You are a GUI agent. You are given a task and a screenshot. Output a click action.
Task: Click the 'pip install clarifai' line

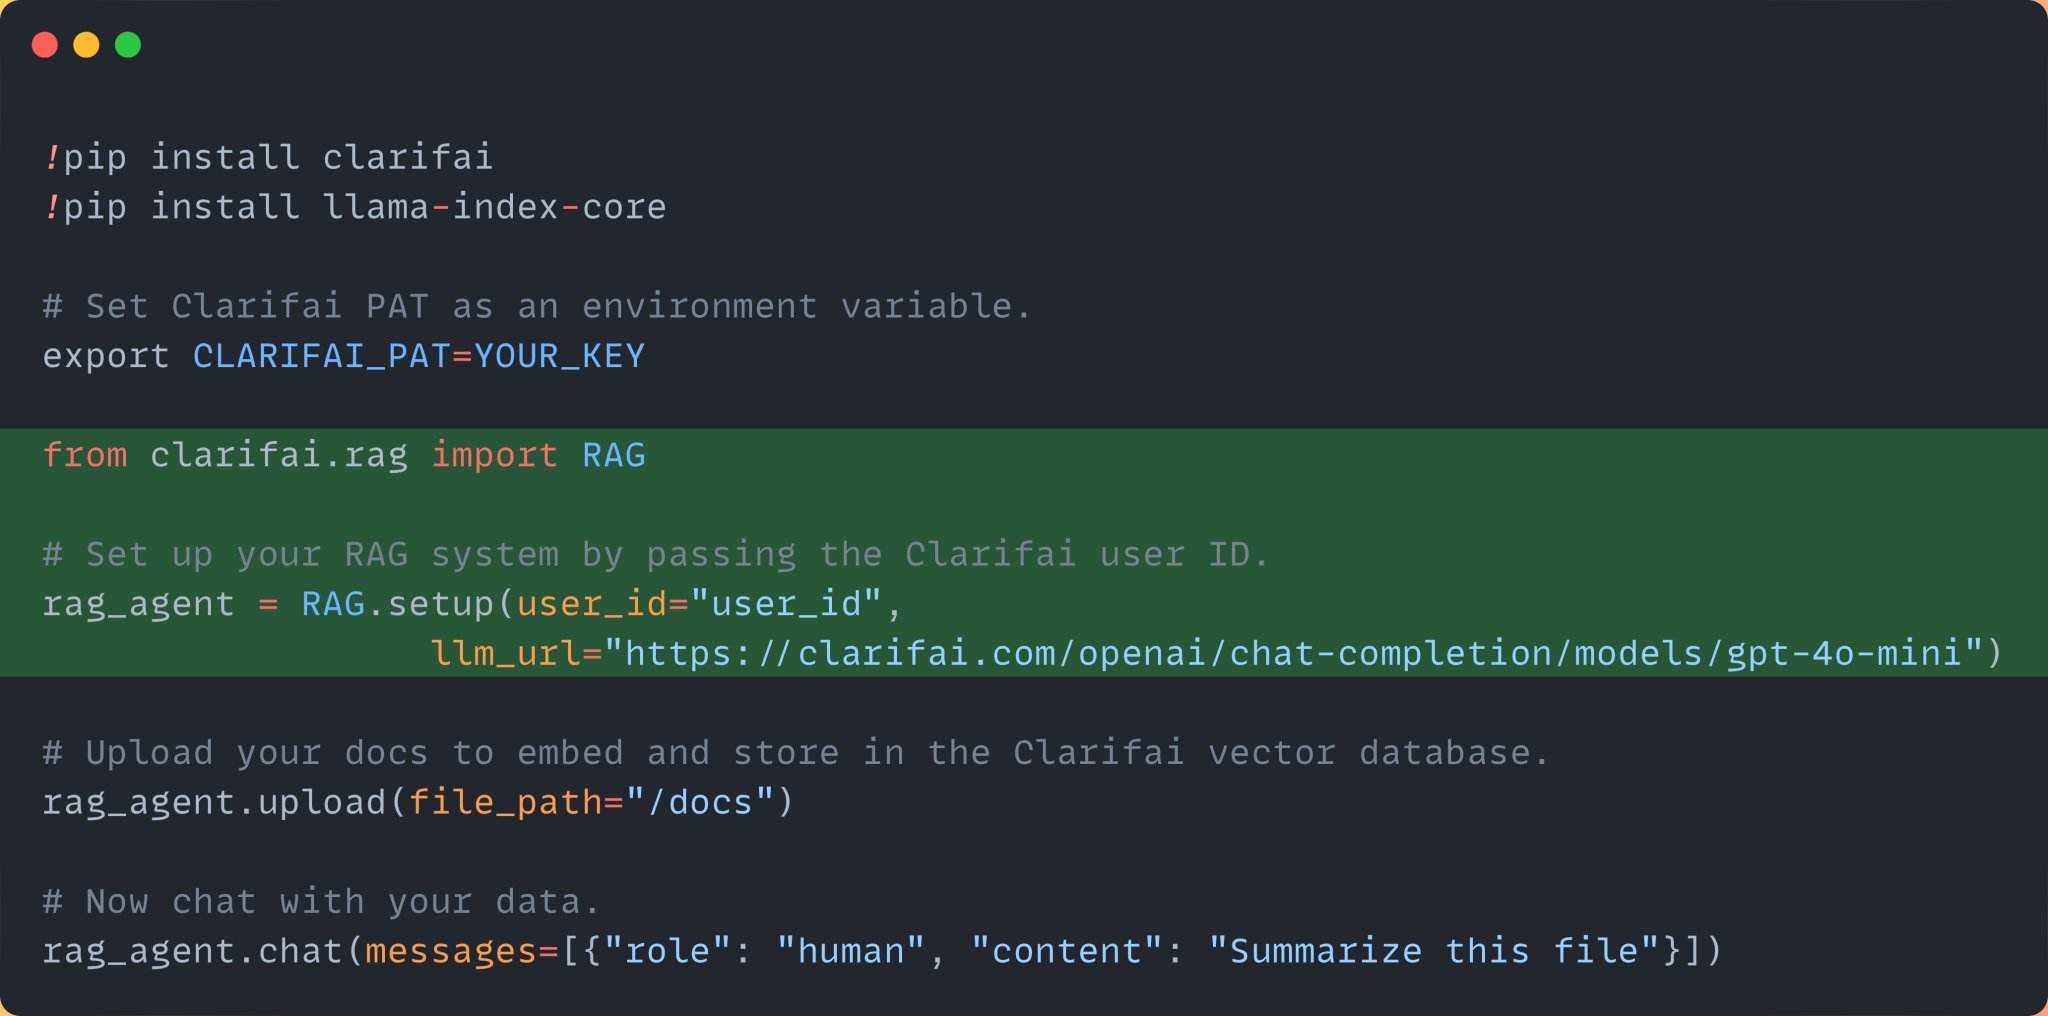[268, 158]
